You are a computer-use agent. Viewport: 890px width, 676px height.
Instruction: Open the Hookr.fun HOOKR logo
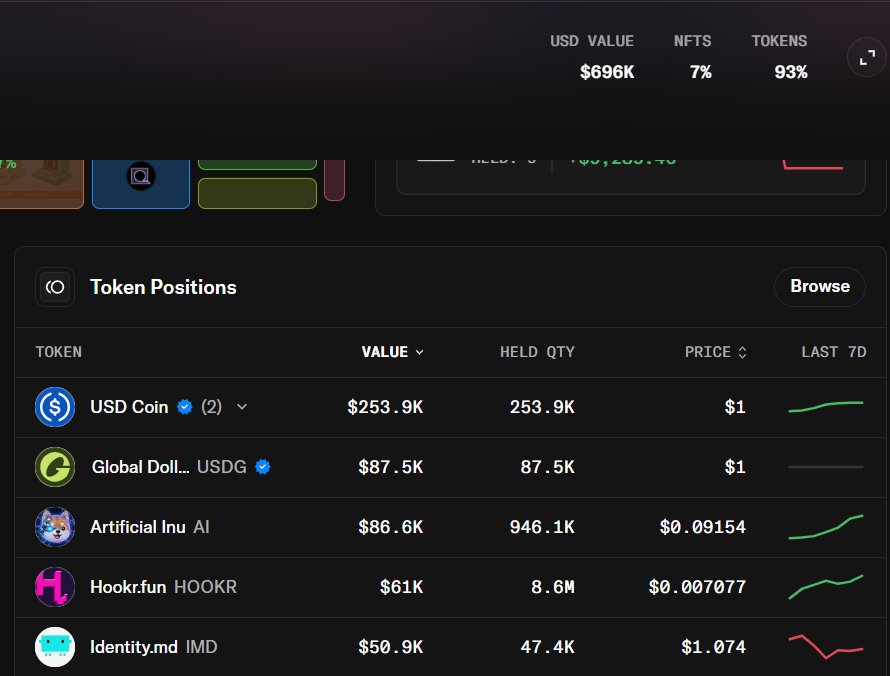55,587
